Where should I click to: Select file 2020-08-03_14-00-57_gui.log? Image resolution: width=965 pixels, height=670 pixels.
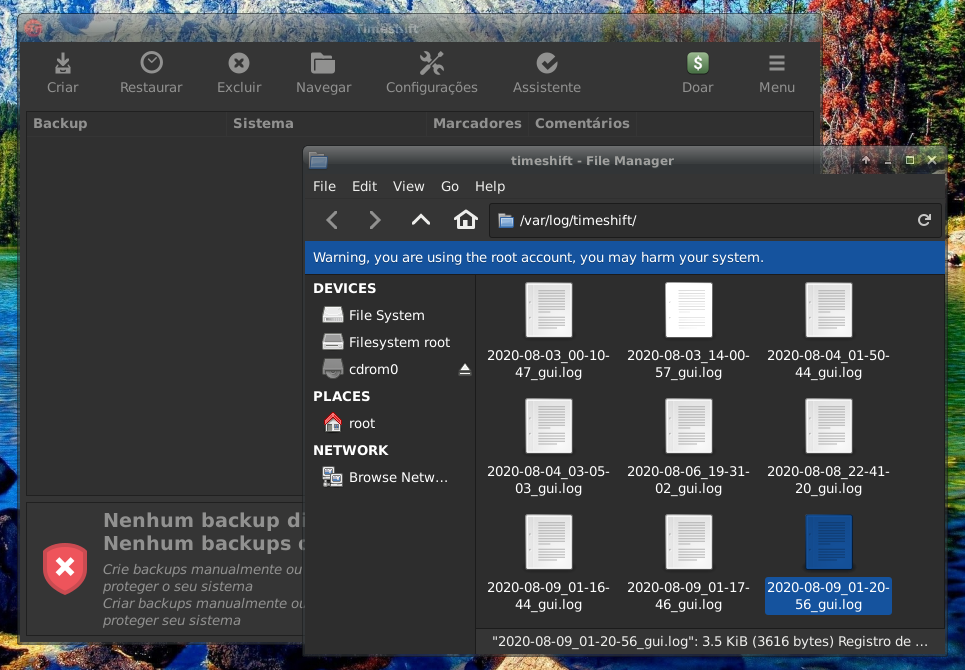(x=688, y=332)
